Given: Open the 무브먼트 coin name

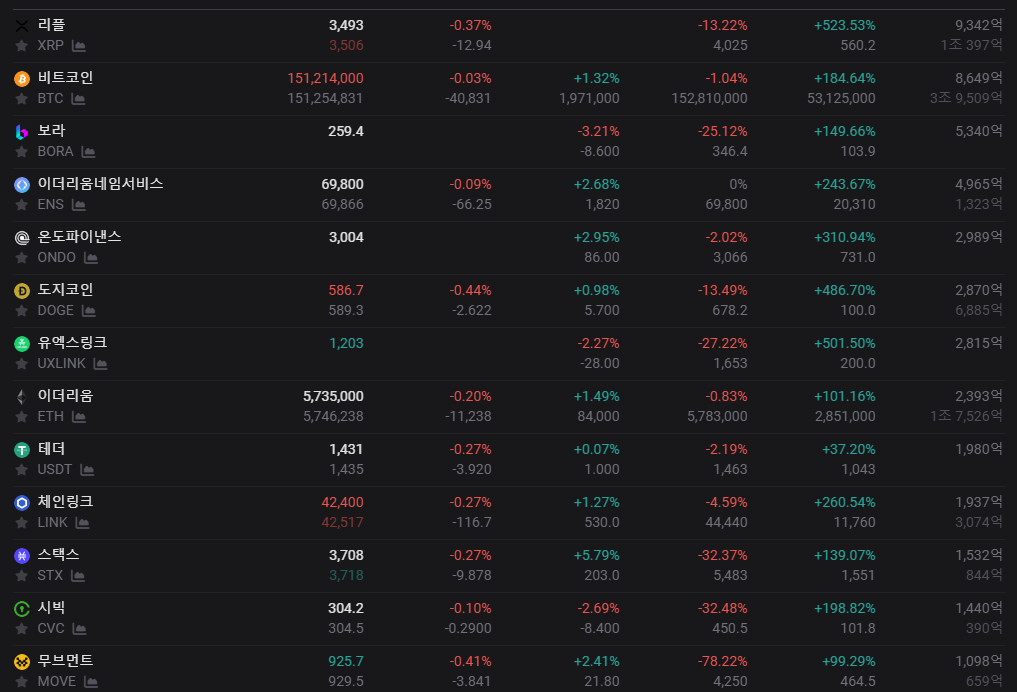Looking at the screenshot, I should pos(66,661).
